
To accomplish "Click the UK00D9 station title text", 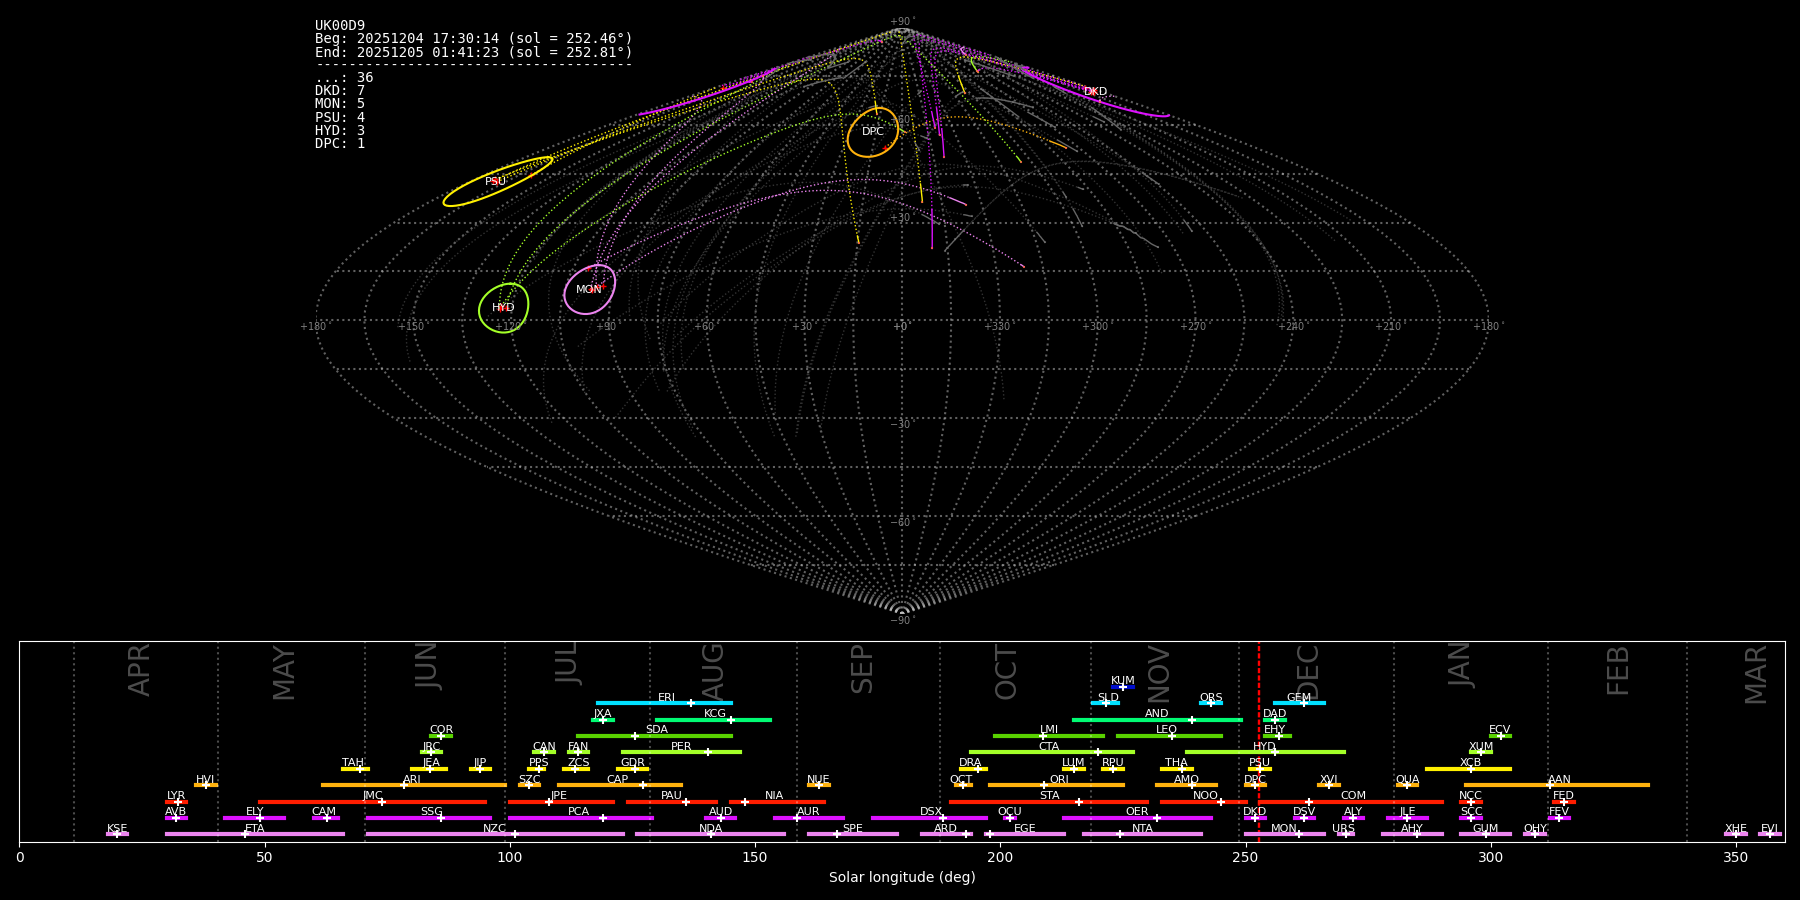I will click(340, 26).
